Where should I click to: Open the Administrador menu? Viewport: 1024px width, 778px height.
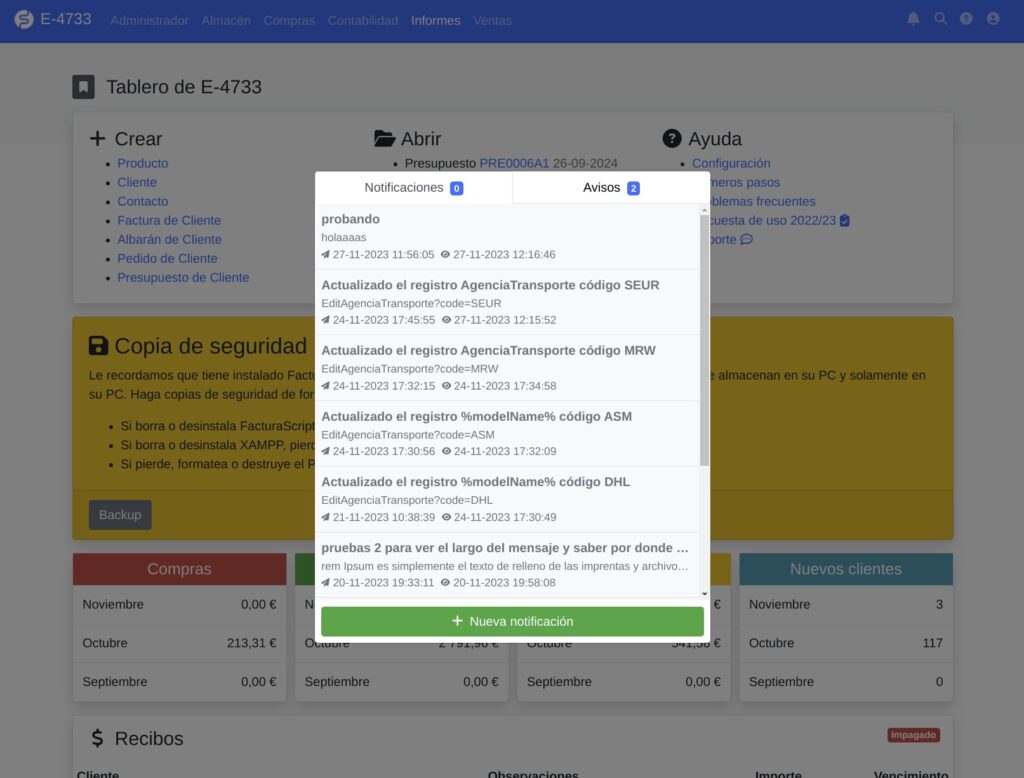point(149,20)
